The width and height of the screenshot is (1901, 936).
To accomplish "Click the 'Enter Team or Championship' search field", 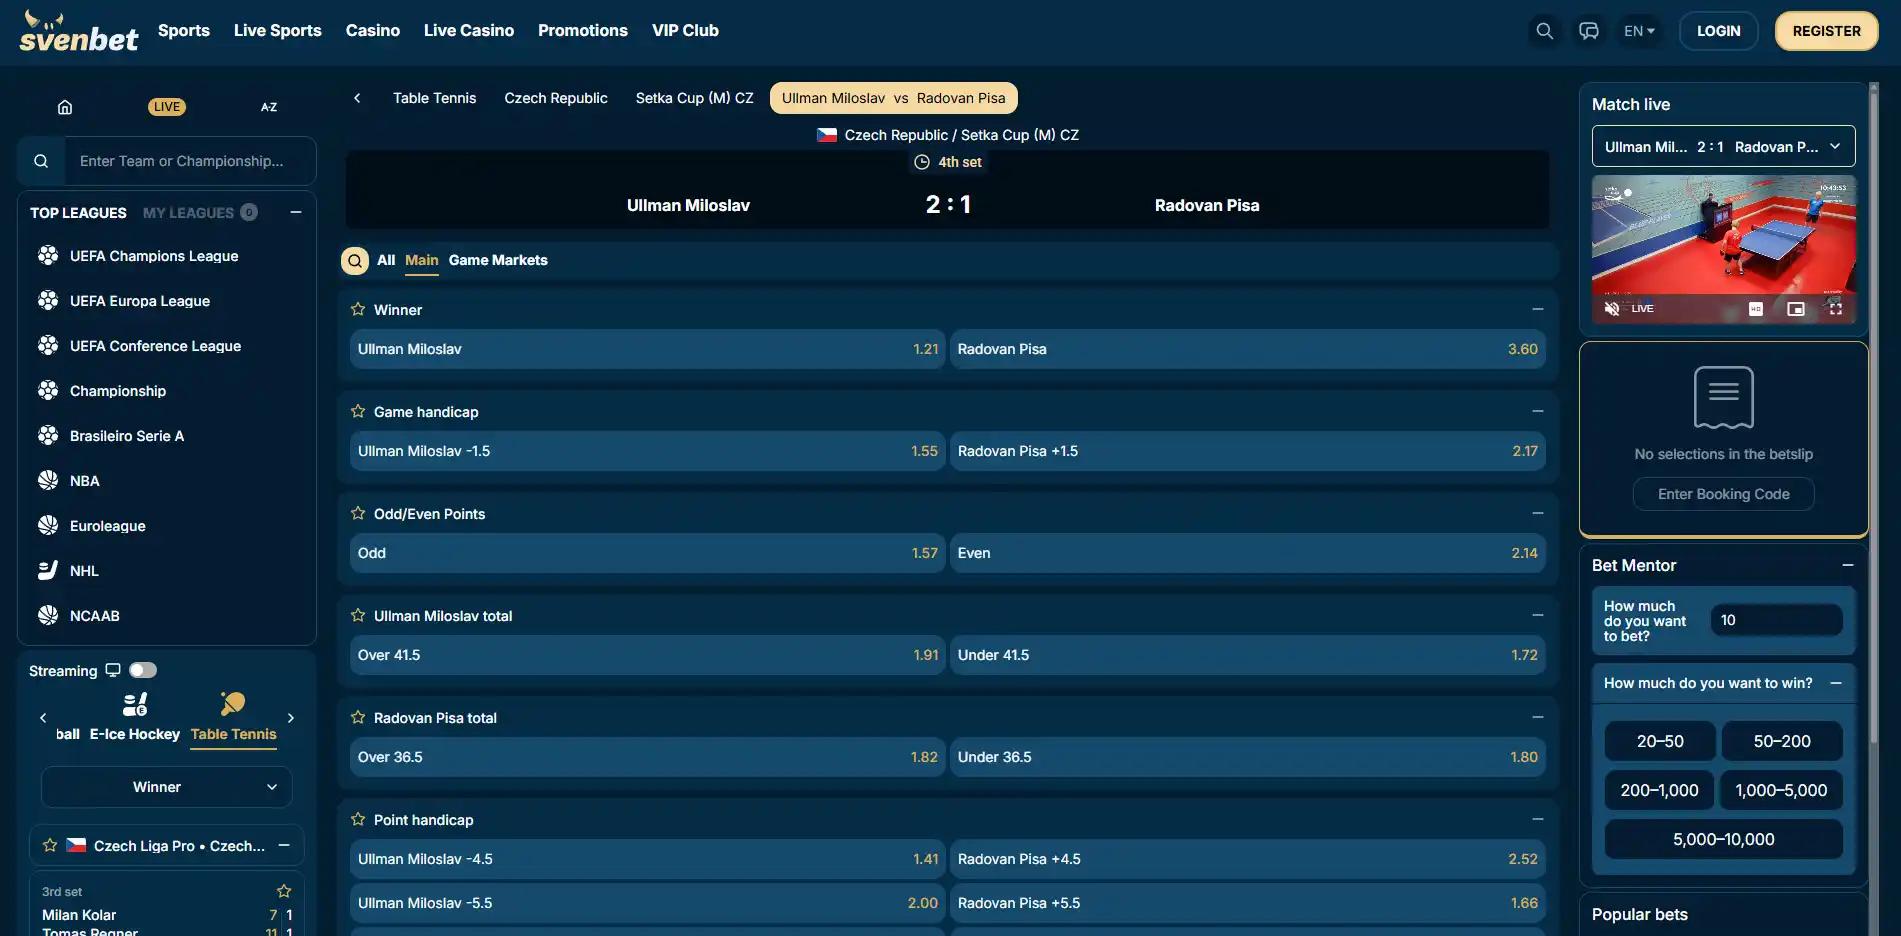I will pyautogui.click(x=190, y=161).
